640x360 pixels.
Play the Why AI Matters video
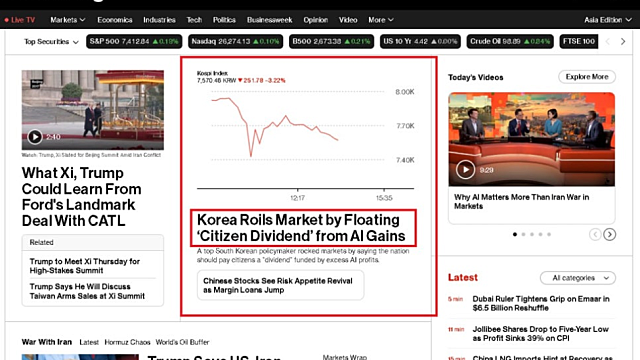click(465, 169)
